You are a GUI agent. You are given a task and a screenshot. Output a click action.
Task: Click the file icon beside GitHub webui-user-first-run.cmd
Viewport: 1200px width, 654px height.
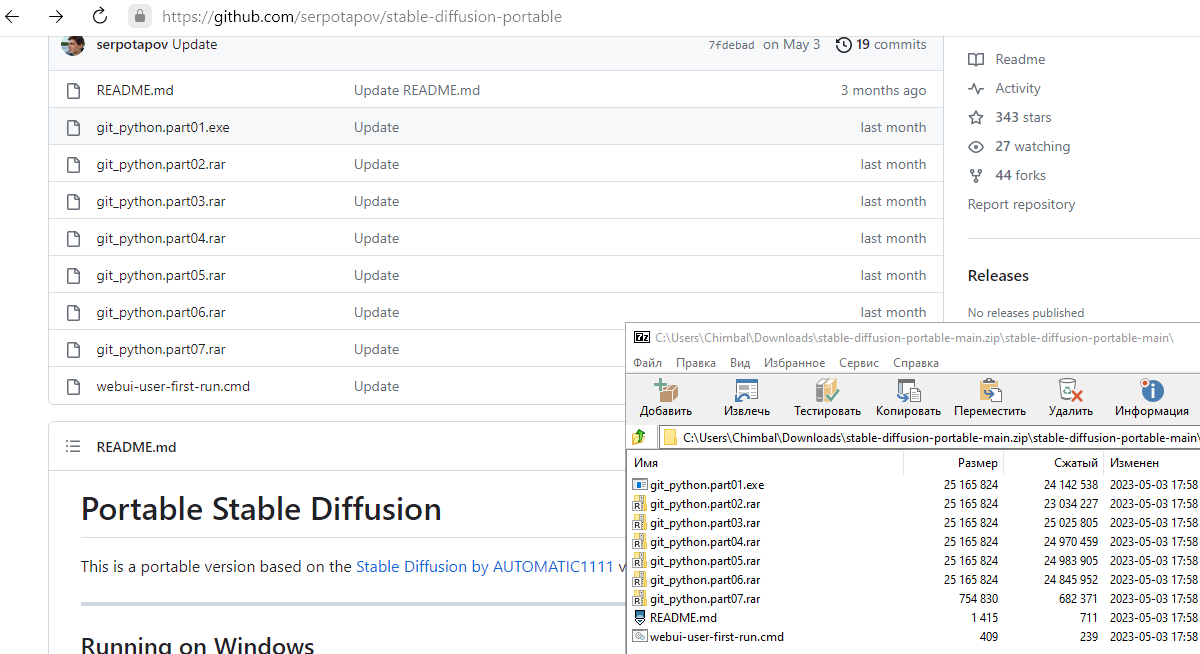click(x=72, y=386)
